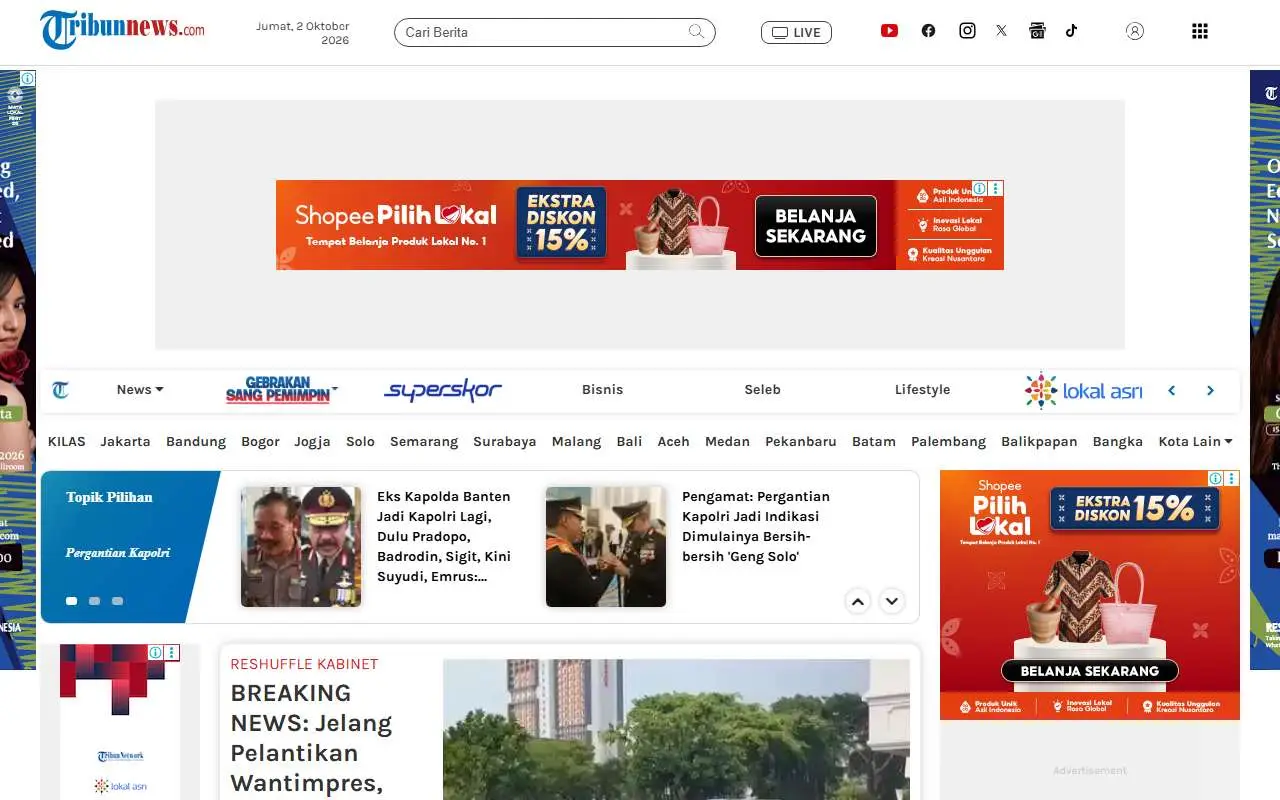
Task: Expand the Kota Lain city dropdown
Action: pyautogui.click(x=1195, y=441)
